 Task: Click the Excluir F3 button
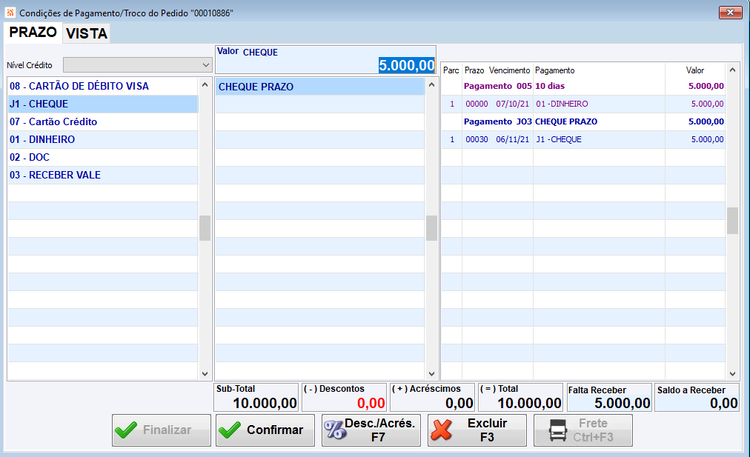coord(477,430)
